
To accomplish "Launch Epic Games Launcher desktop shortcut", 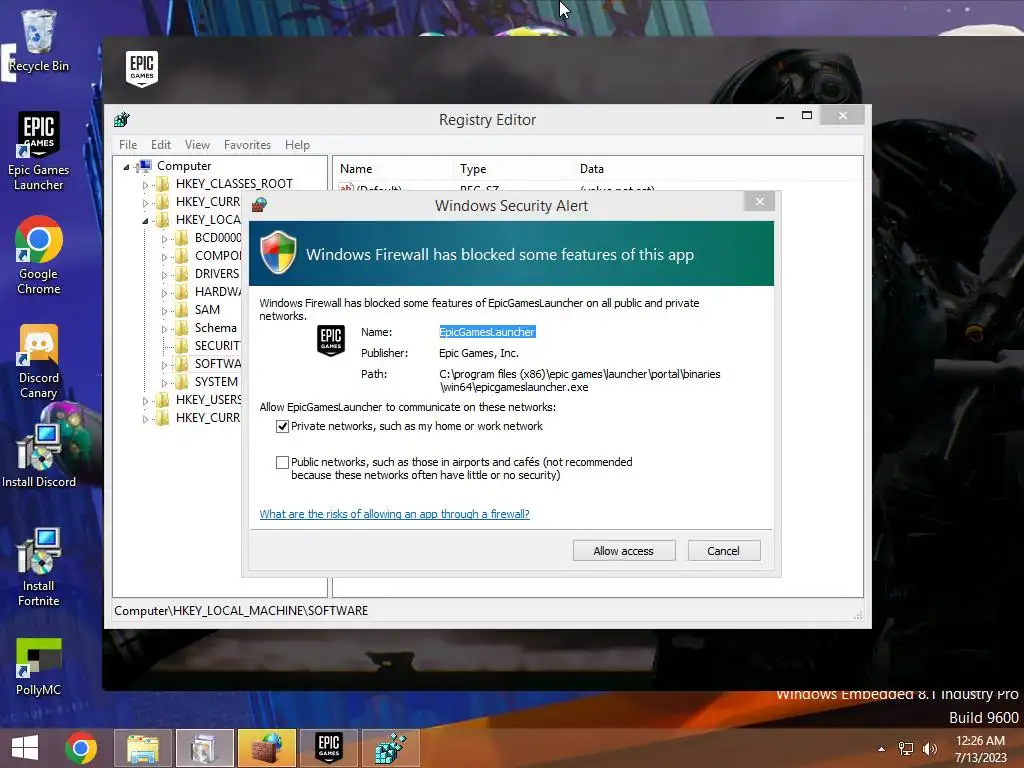I will (39, 151).
